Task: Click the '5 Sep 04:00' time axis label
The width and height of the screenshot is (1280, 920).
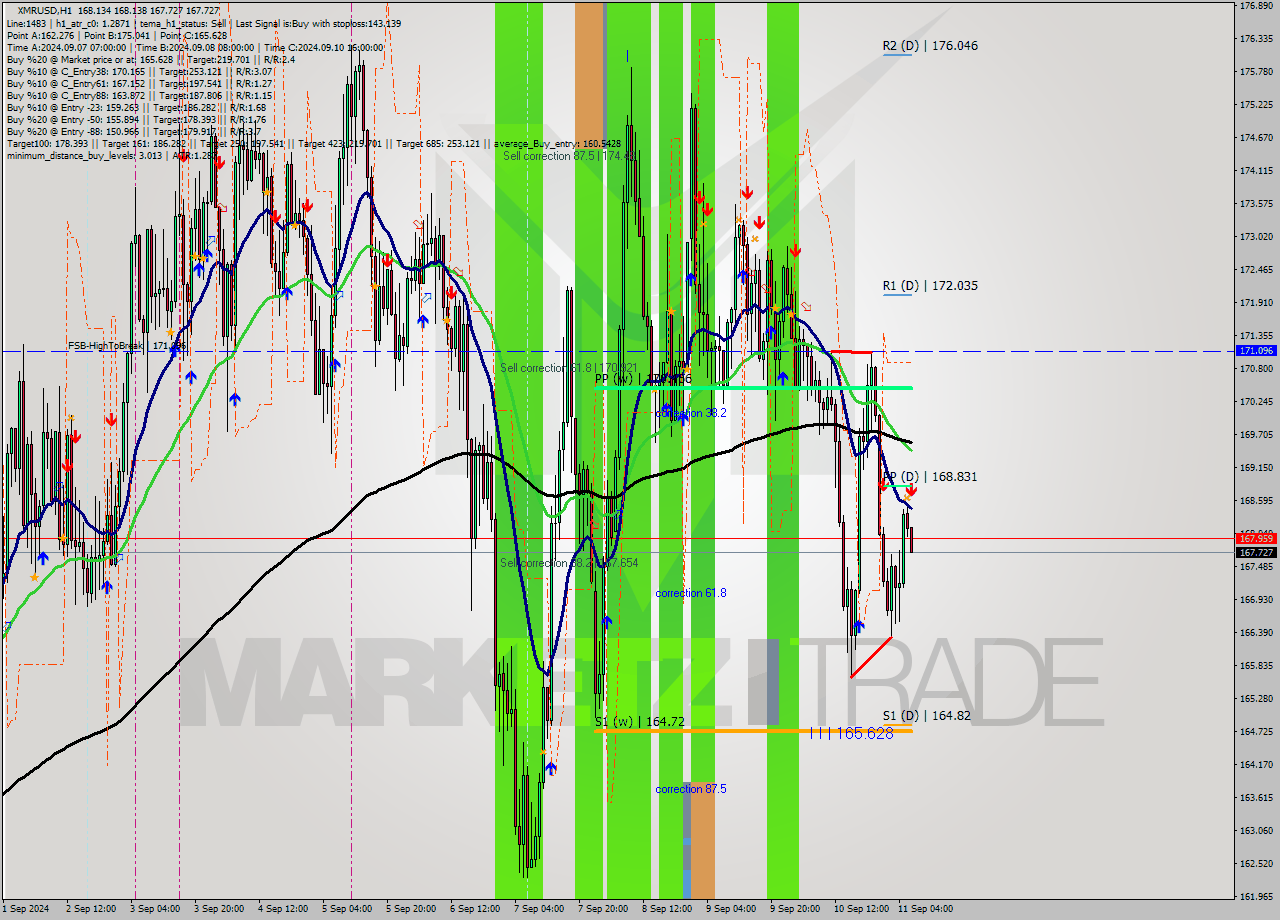Action: coord(347,909)
